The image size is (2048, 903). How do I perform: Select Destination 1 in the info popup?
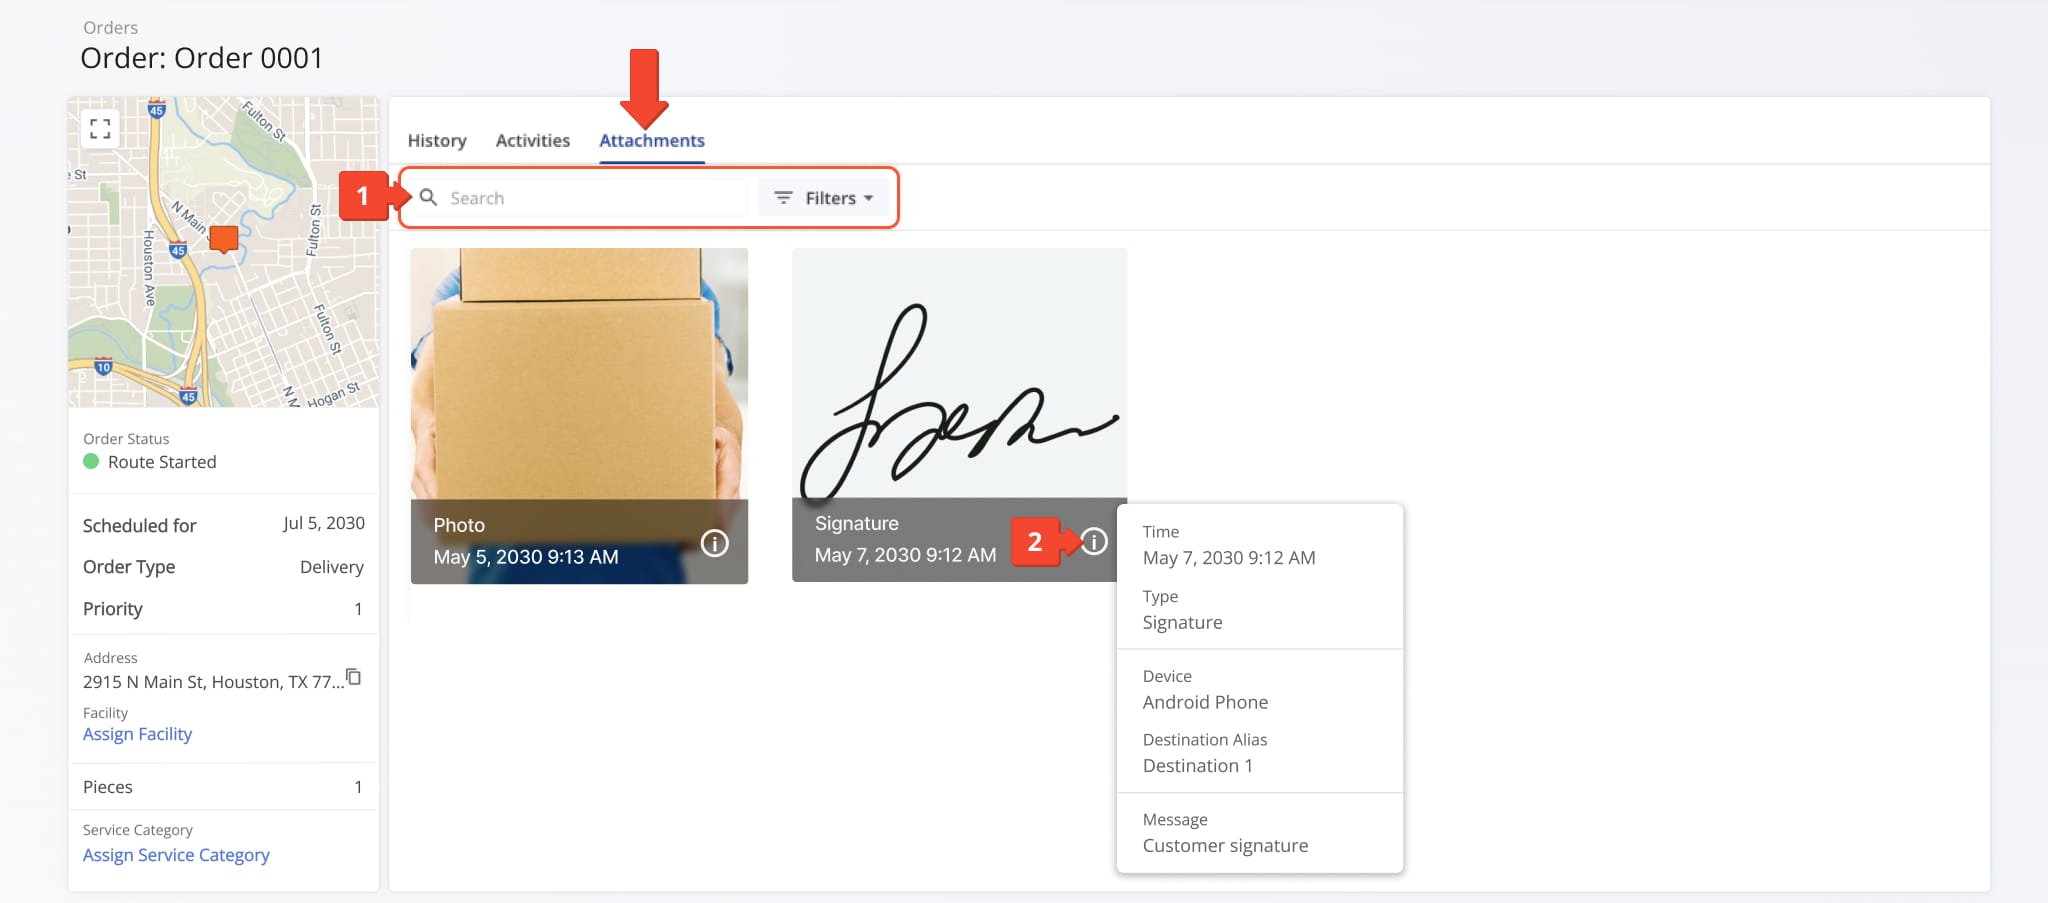1197,765
